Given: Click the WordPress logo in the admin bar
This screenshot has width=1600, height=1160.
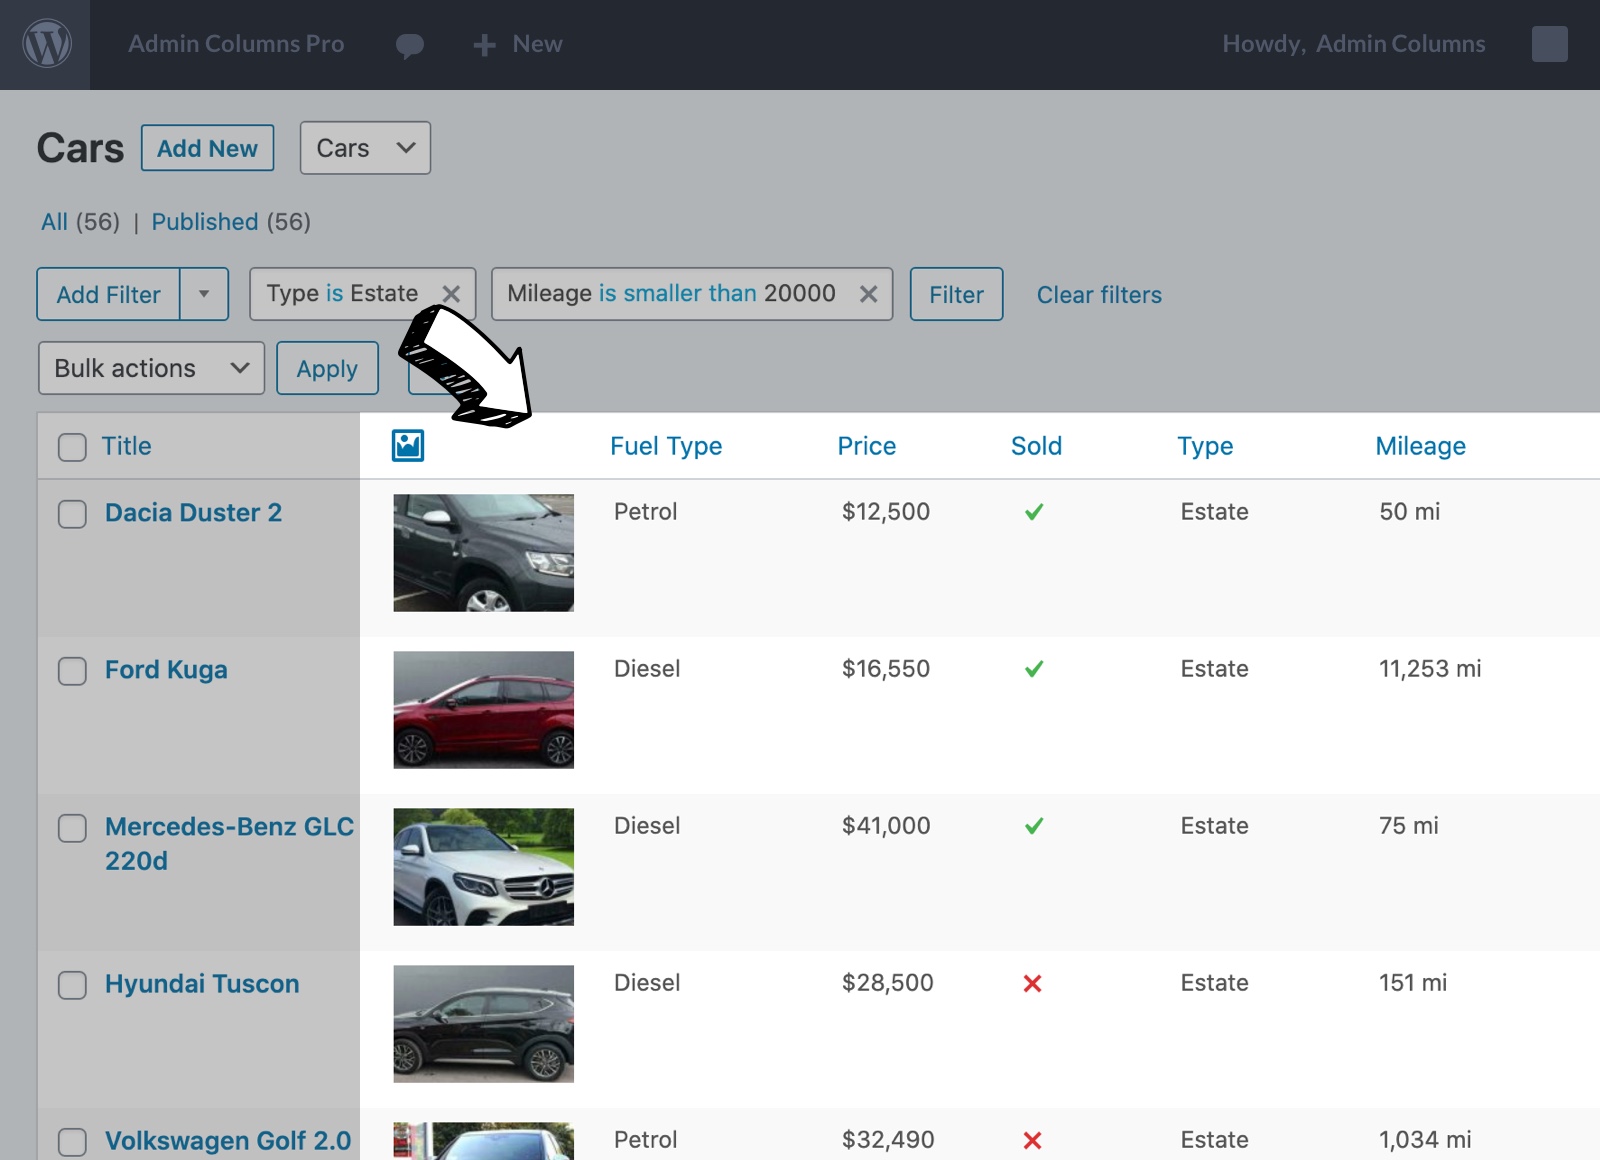Looking at the screenshot, I should tap(47, 44).
